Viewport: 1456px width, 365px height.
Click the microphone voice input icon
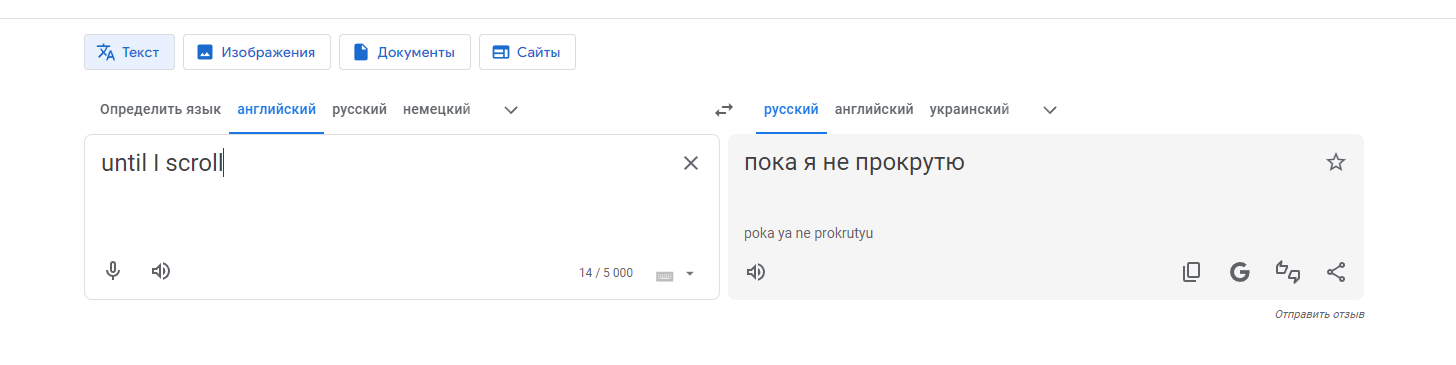pos(113,271)
